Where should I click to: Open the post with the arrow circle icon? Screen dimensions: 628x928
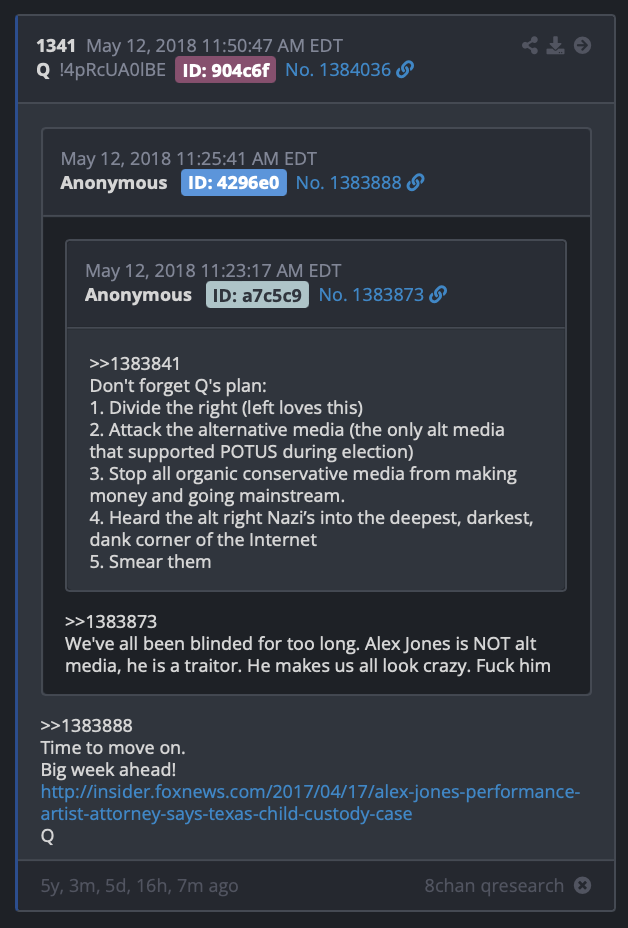(x=582, y=46)
